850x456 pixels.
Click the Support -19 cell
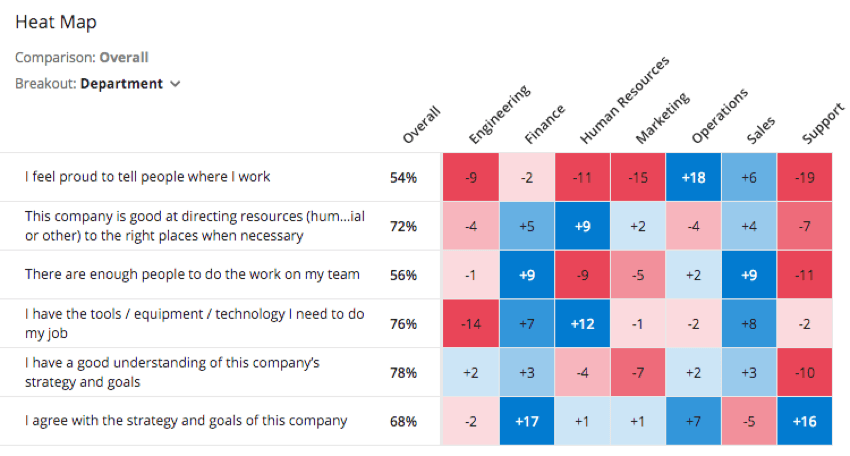[804, 177]
